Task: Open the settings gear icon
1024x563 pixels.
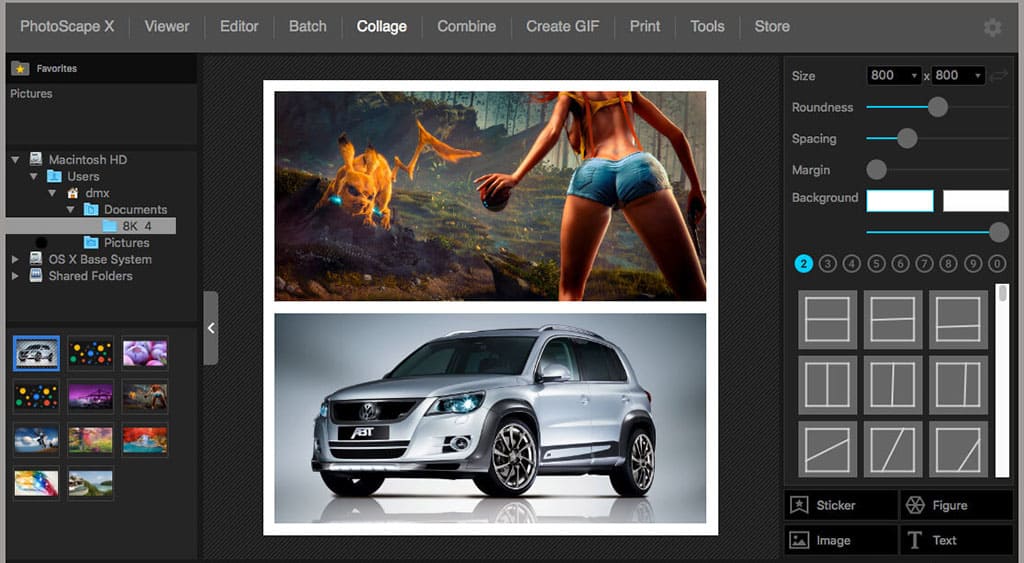Action: (x=993, y=27)
